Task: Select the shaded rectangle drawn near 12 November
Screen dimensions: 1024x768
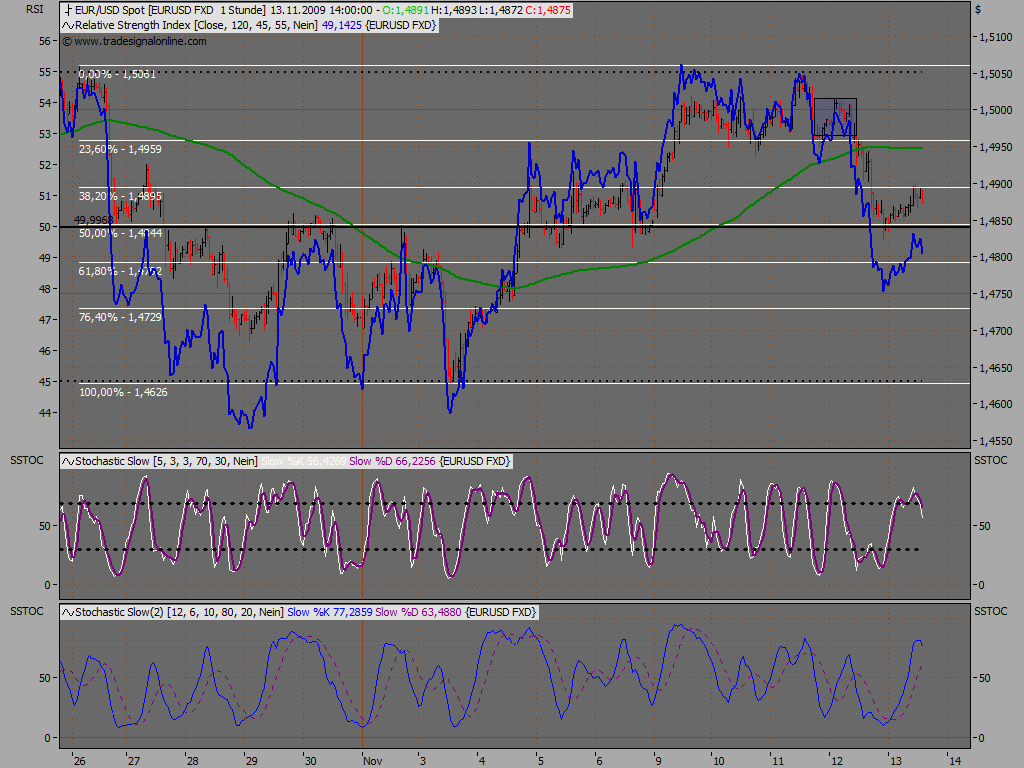Action: [x=835, y=117]
